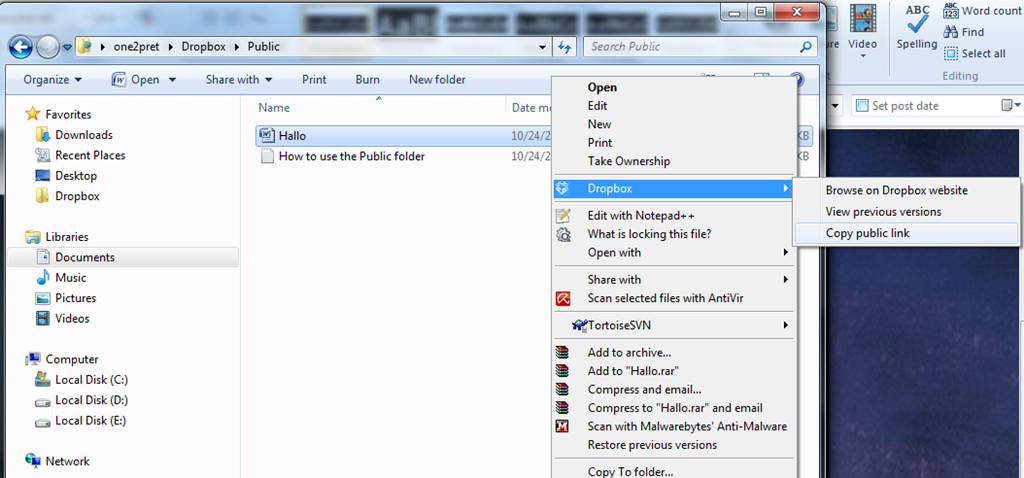Image resolution: width=1024 pixels, height=478 pixels.
Task: Click the Word count icon
Action: coord(951,10)
